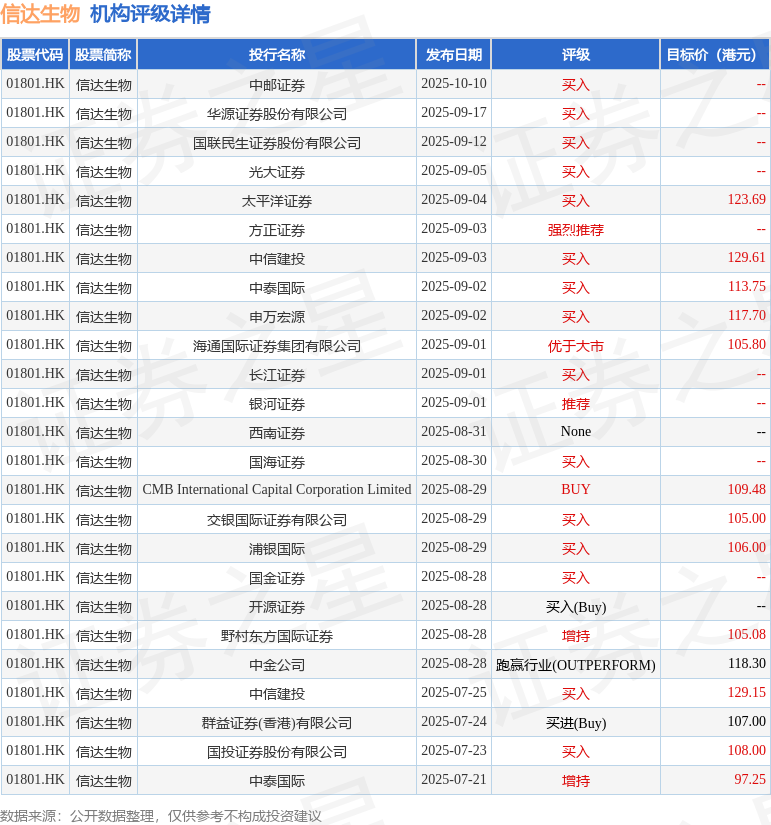Click the 强烈推荐 rating

(x=576, y=230)
